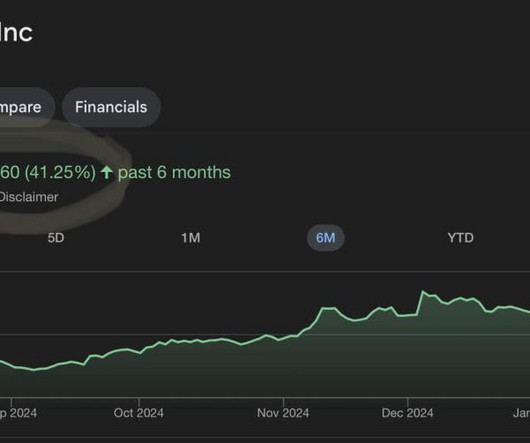Click the Dec 2024 axis label
Viewport: 530px width, 443px height.
(407, 413)
